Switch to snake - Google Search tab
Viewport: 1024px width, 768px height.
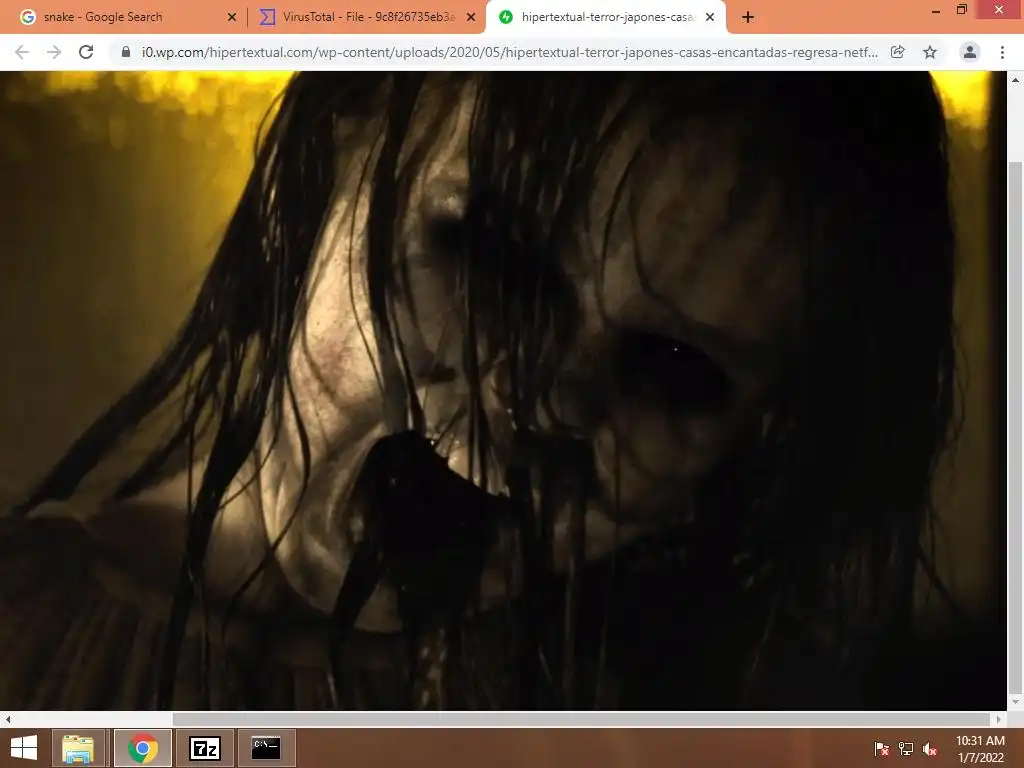(x=124, y=17)
